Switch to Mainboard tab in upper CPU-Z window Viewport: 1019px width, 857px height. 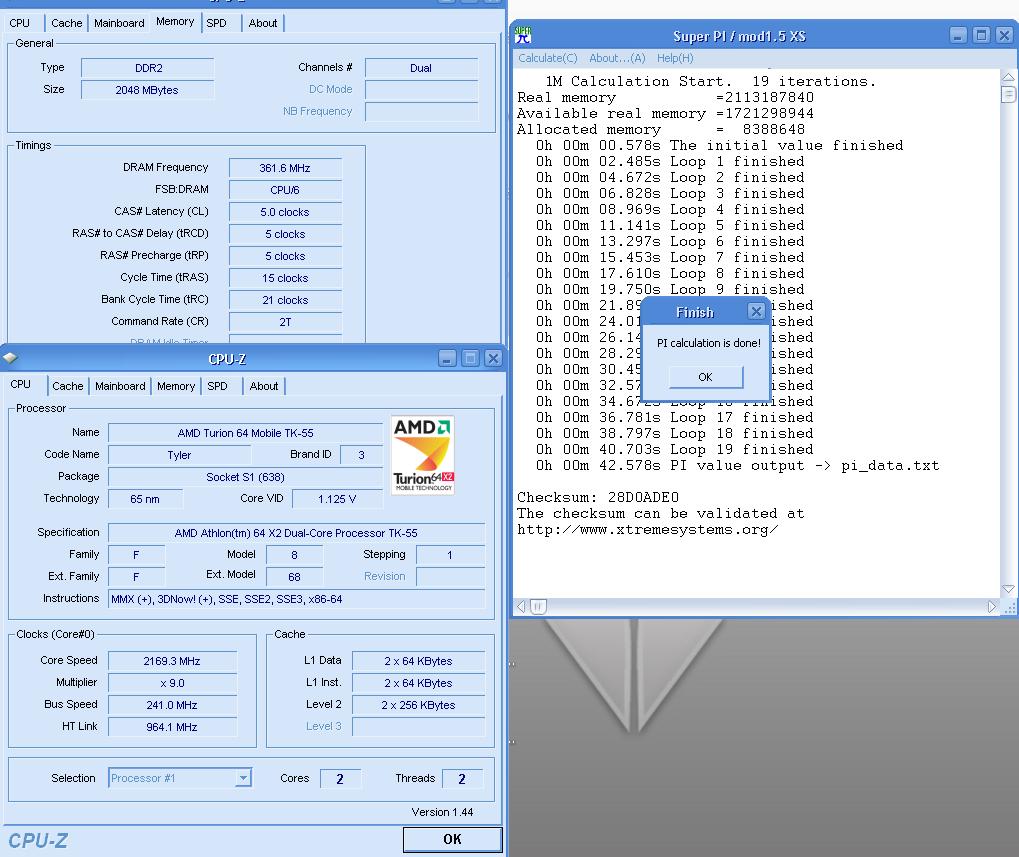pyautogui.click(x=119, y=23)
